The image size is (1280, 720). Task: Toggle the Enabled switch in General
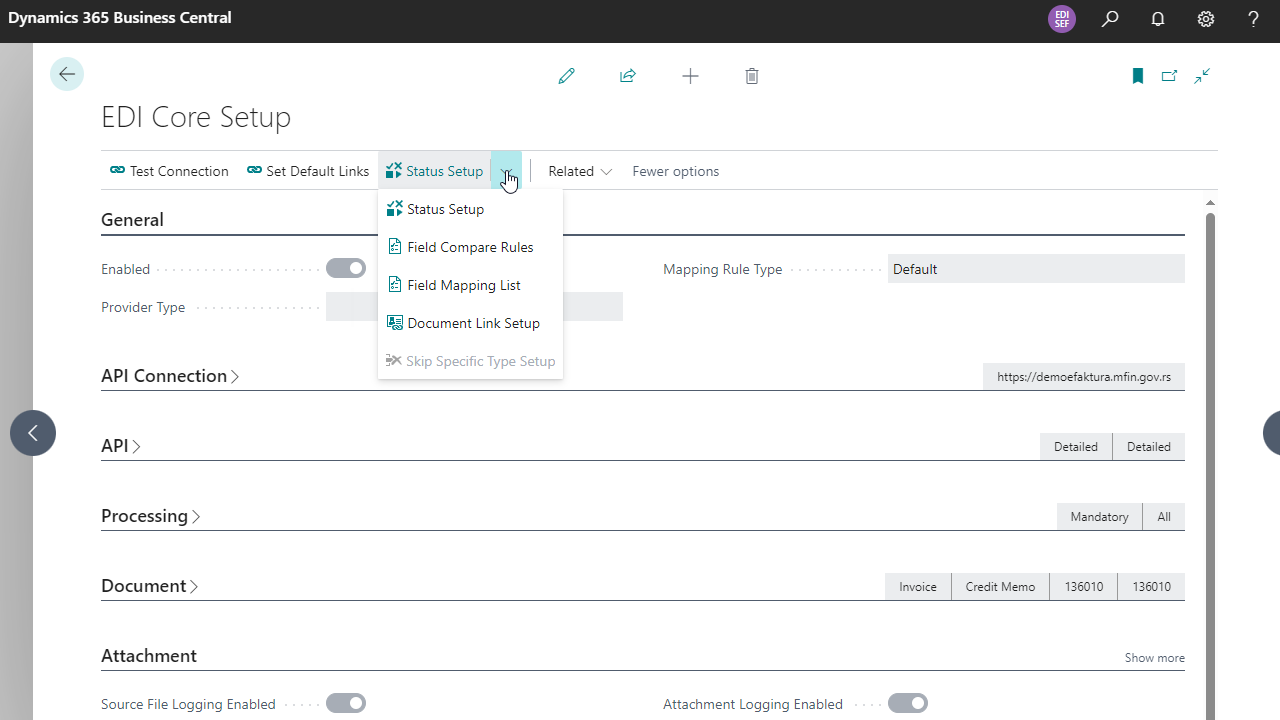point(345,268)
